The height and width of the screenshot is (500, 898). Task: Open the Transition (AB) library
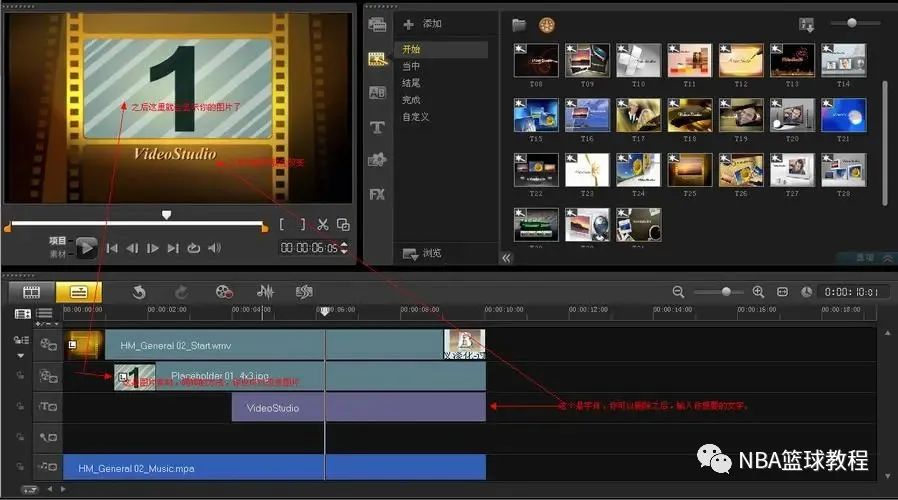[377, 92]
